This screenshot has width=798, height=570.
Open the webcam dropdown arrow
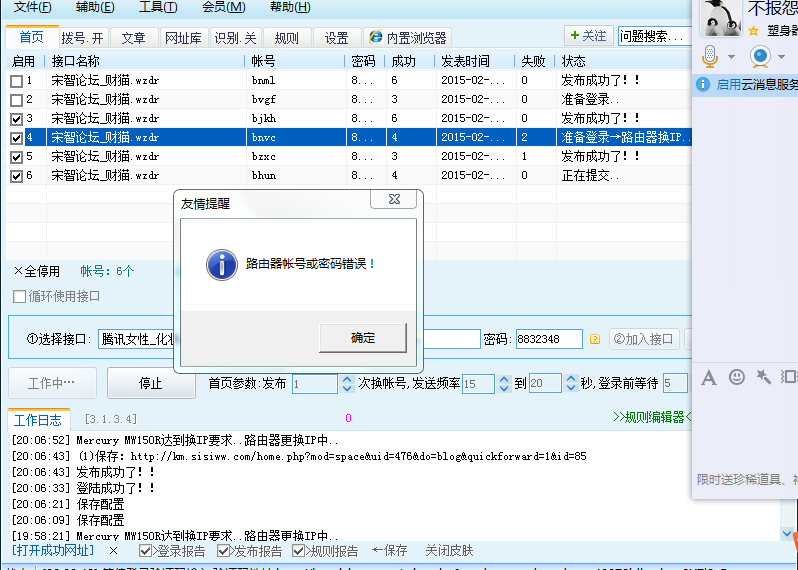782,56
